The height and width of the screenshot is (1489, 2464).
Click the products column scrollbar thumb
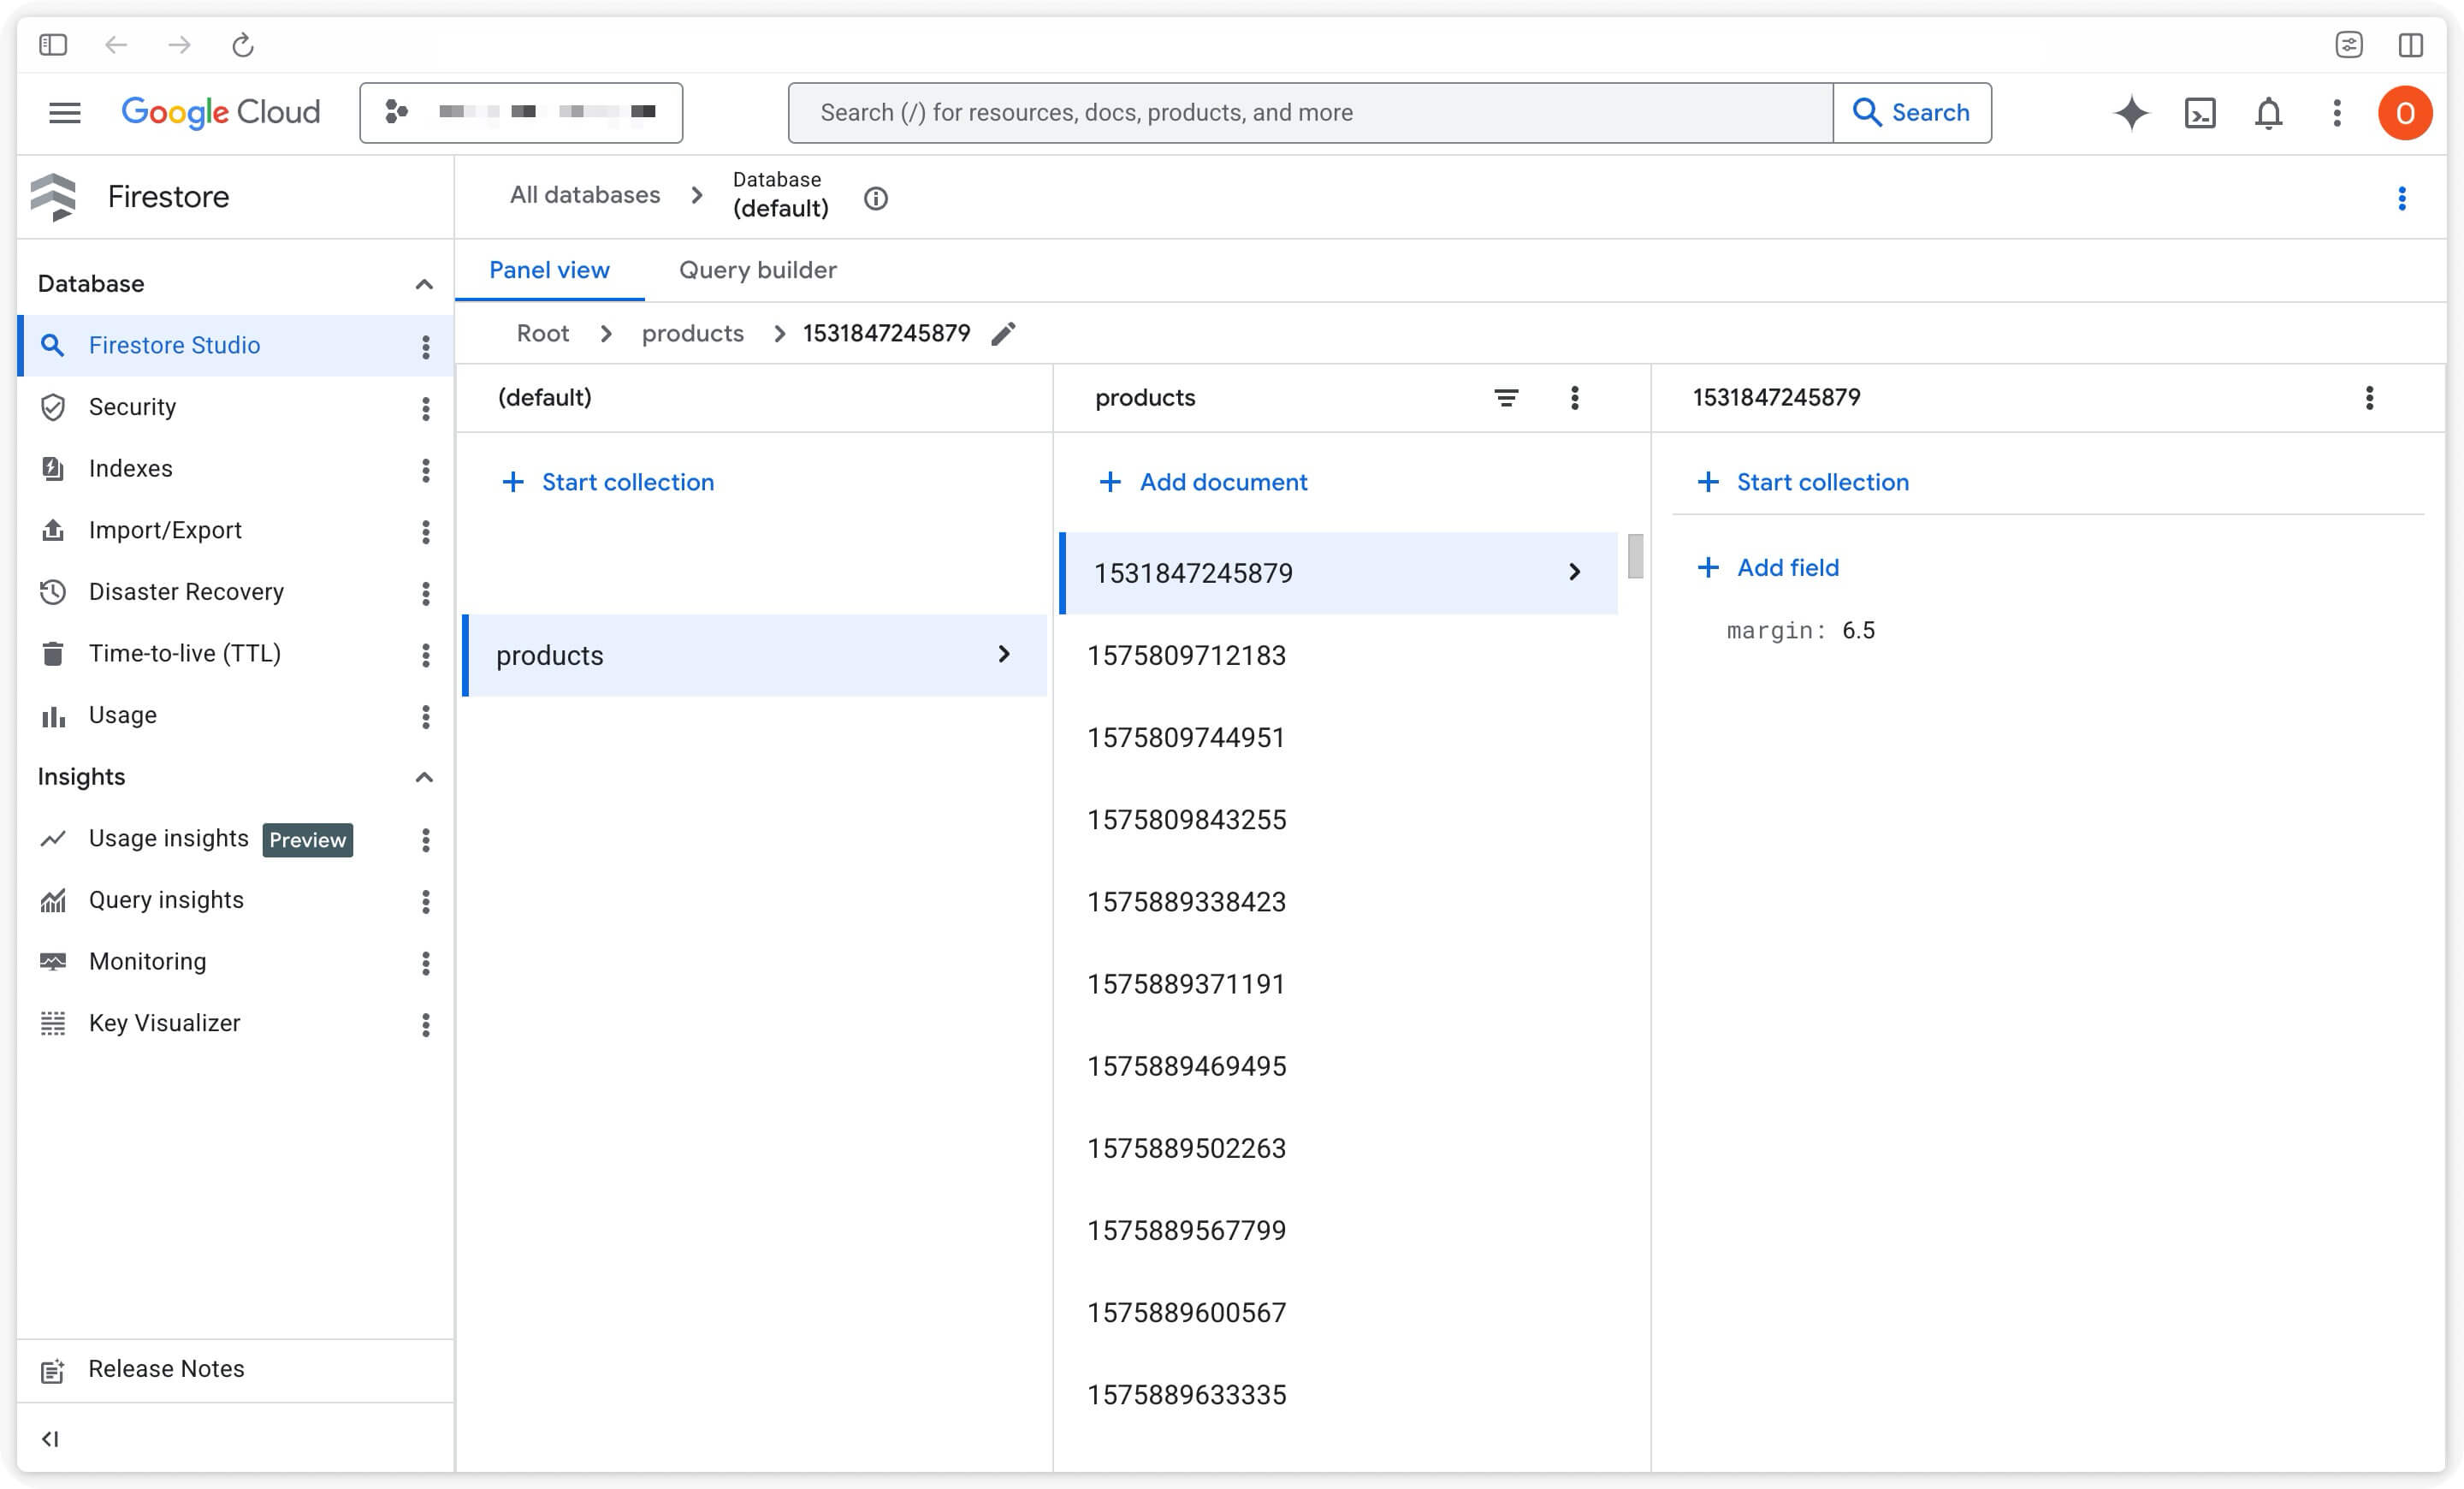coord(1635,556)
